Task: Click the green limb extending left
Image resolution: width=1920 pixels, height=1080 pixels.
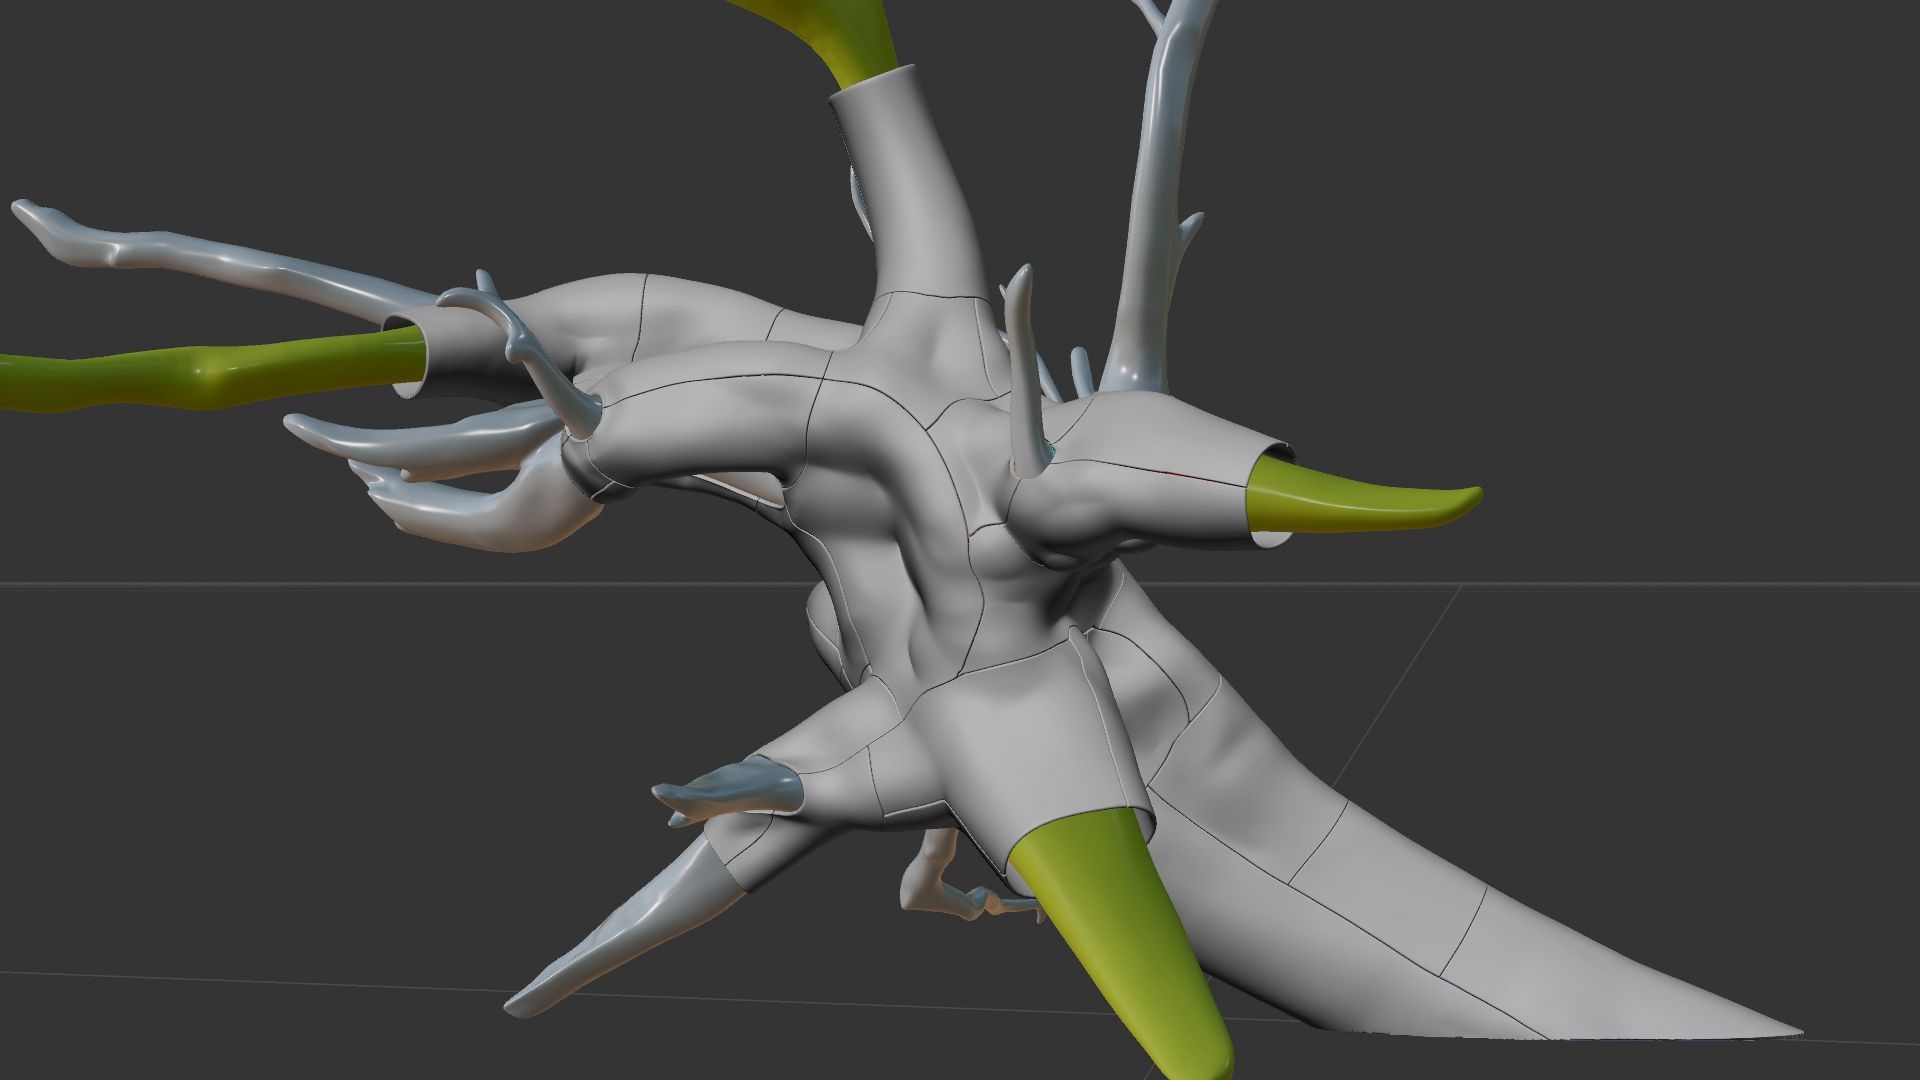Action: pos(200,375)
